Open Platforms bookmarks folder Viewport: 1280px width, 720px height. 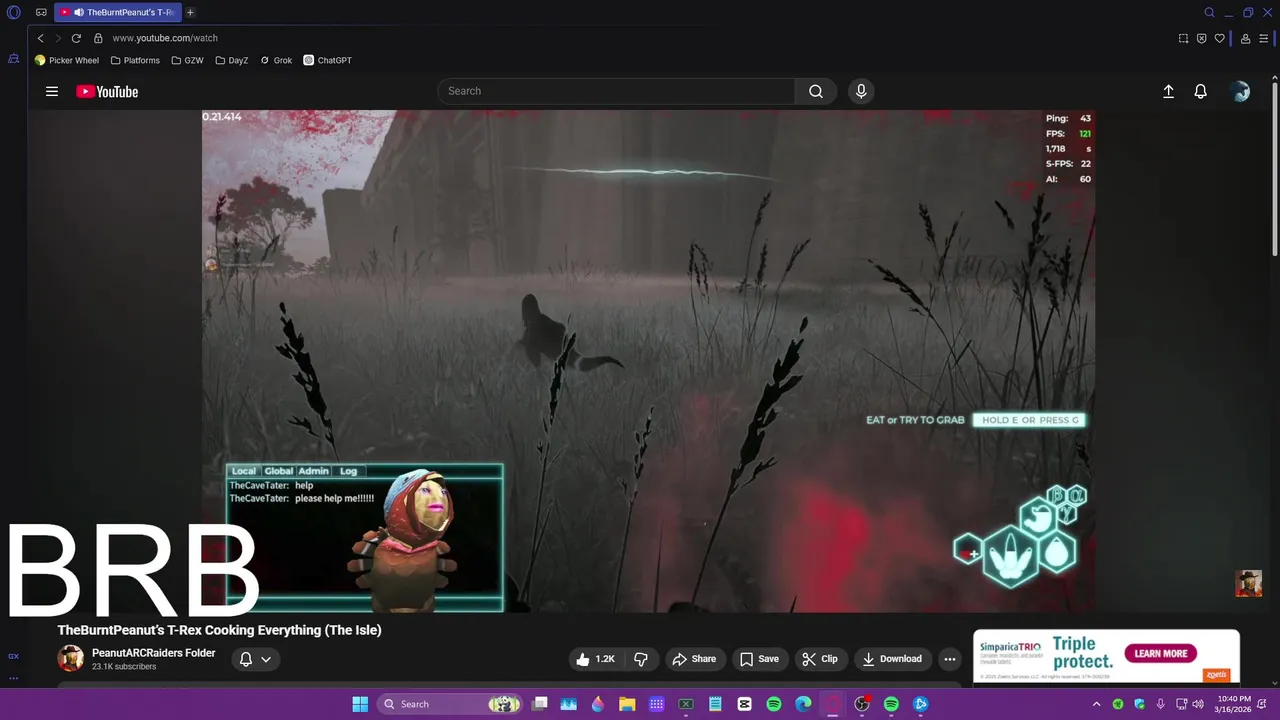(135, 60)
